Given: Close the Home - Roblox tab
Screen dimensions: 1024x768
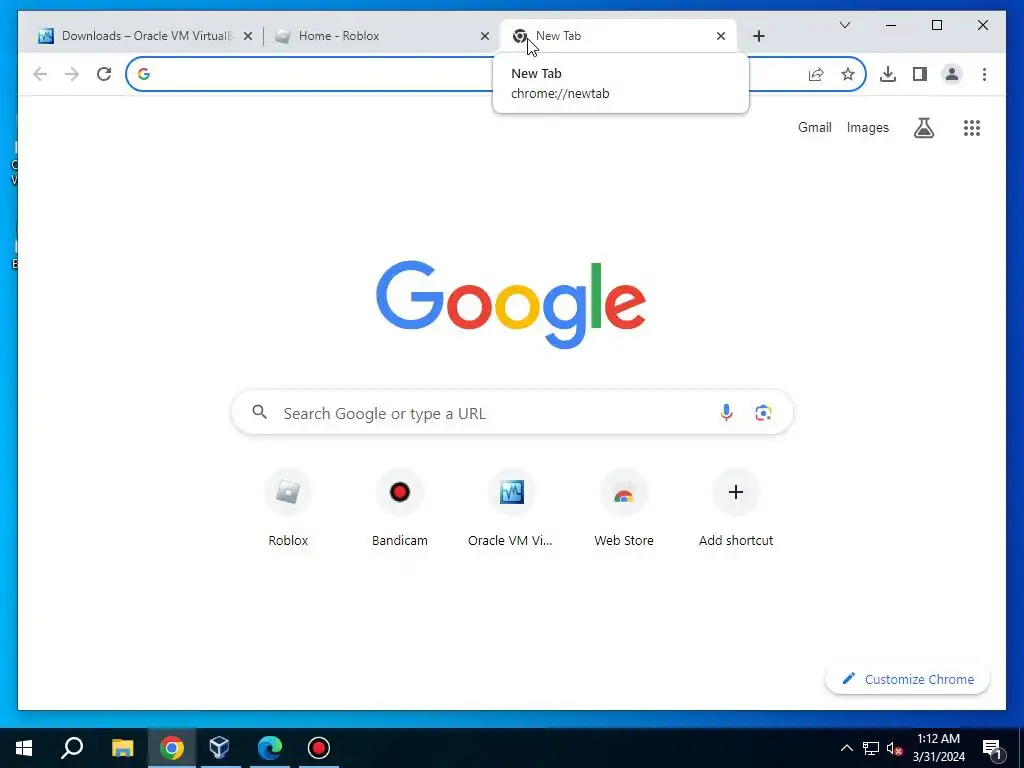Looking at the screenshot, I should [485, 37].
